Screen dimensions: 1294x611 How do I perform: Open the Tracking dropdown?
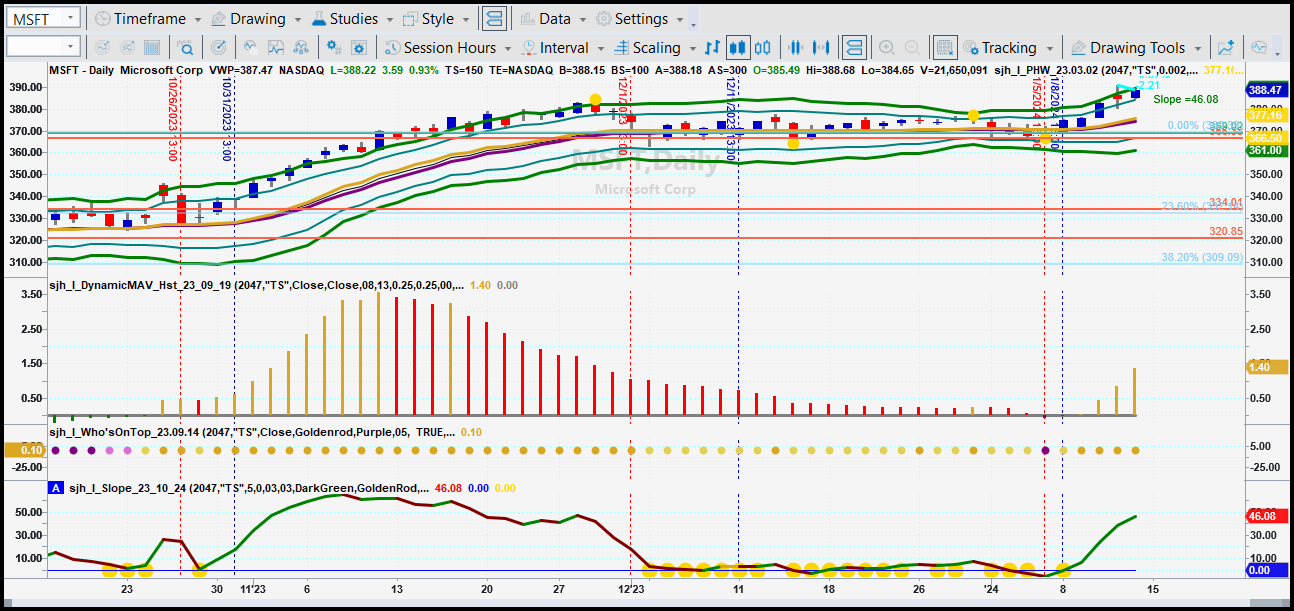pyautogui.click(x=1007, y=47)
